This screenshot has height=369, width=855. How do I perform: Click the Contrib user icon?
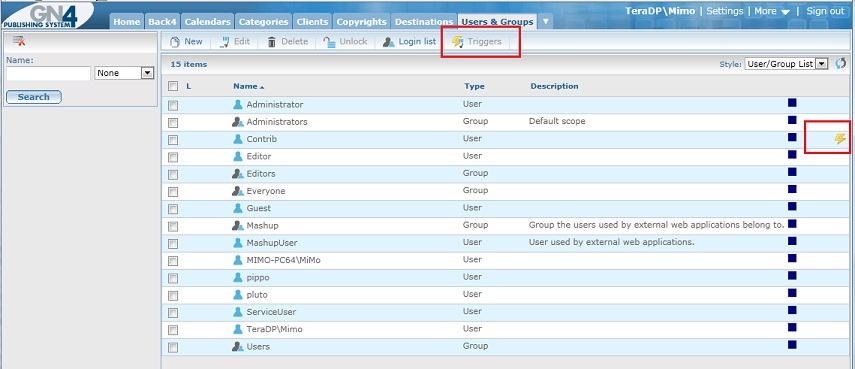238,139
